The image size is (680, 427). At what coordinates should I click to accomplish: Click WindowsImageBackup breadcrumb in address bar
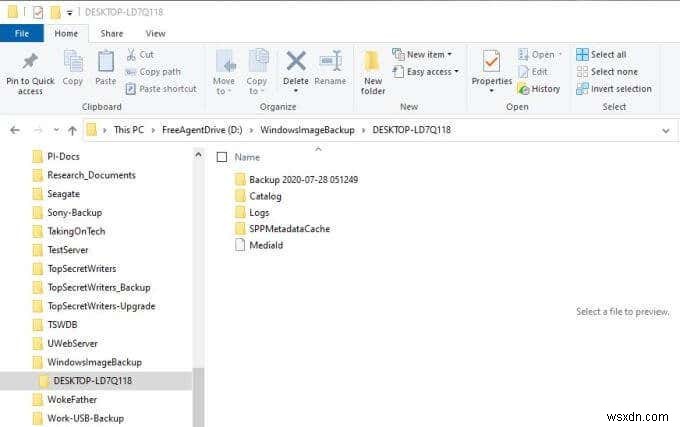click(x=307, y=130)
